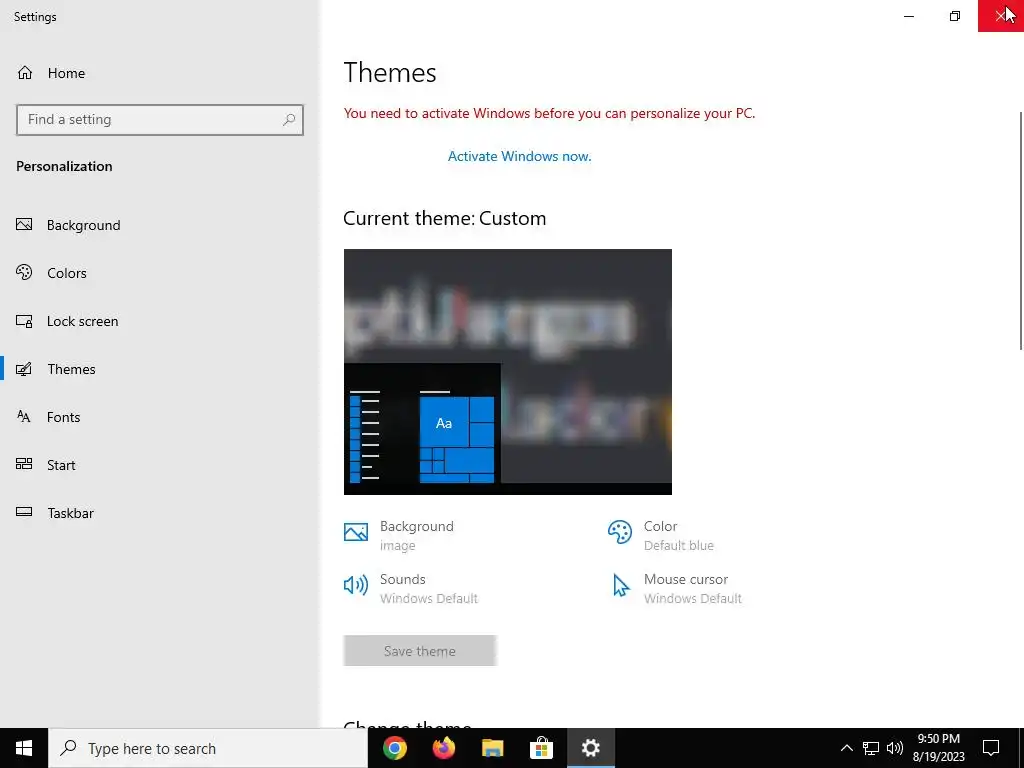The height and width of the screenshot is (768, 1024).
Task: Open Start settings page
Action: coord(160,465)
